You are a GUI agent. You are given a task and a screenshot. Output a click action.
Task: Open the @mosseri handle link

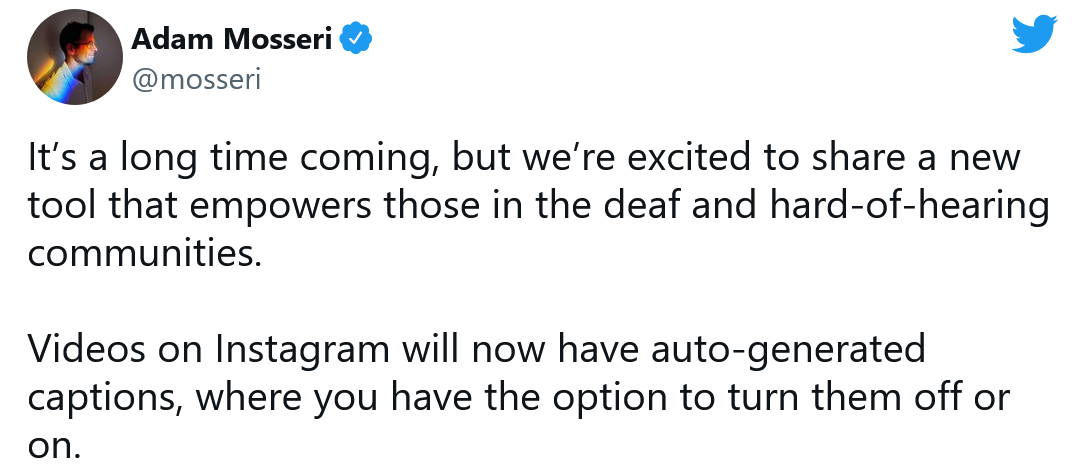coord(196,80)
